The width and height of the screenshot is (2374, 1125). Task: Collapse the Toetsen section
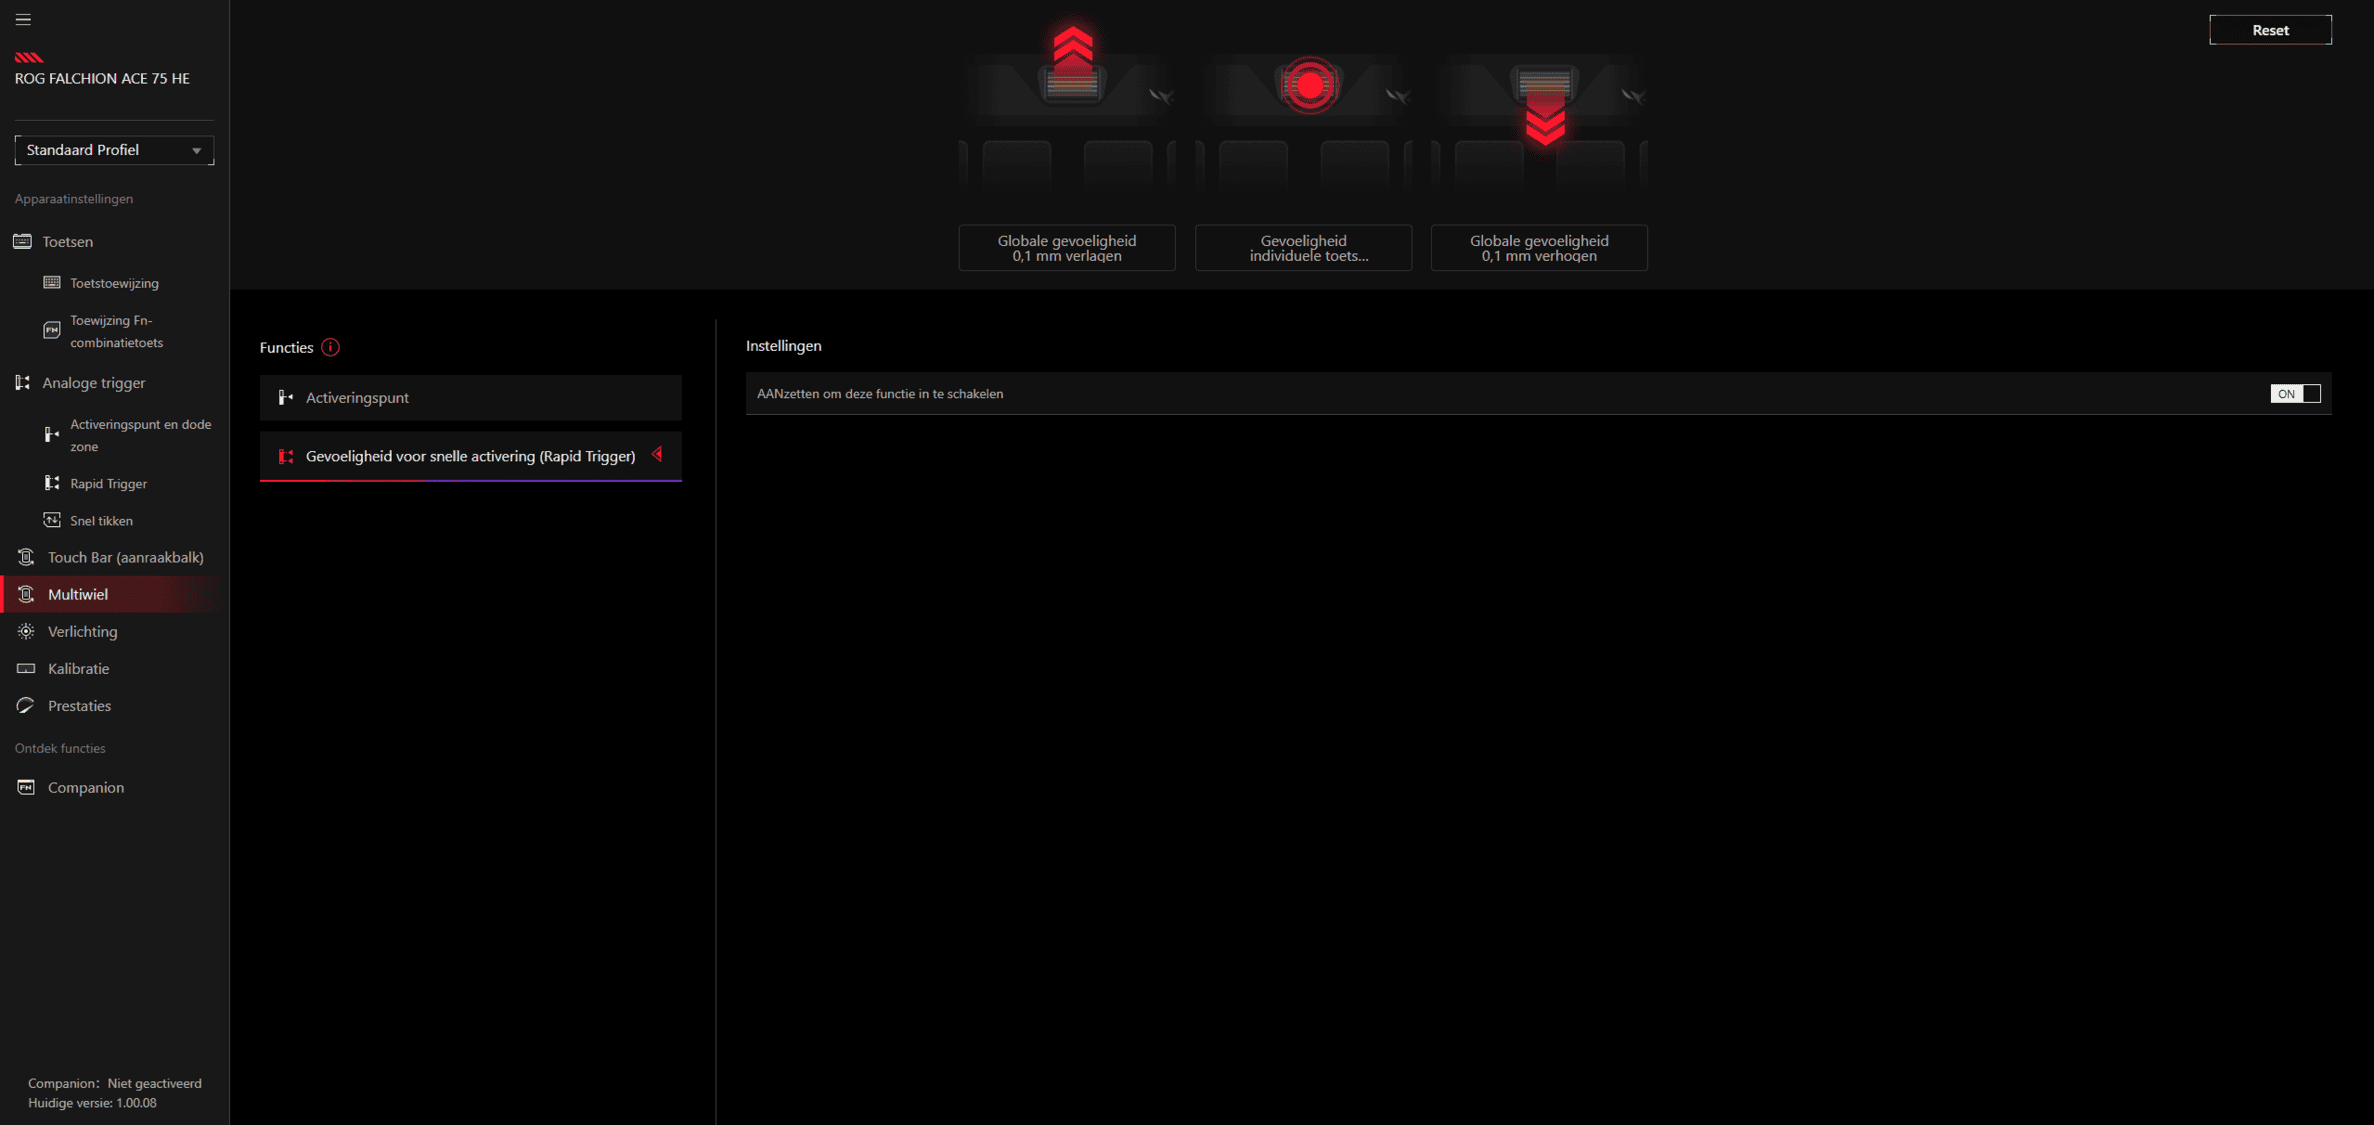pos(67,242)
